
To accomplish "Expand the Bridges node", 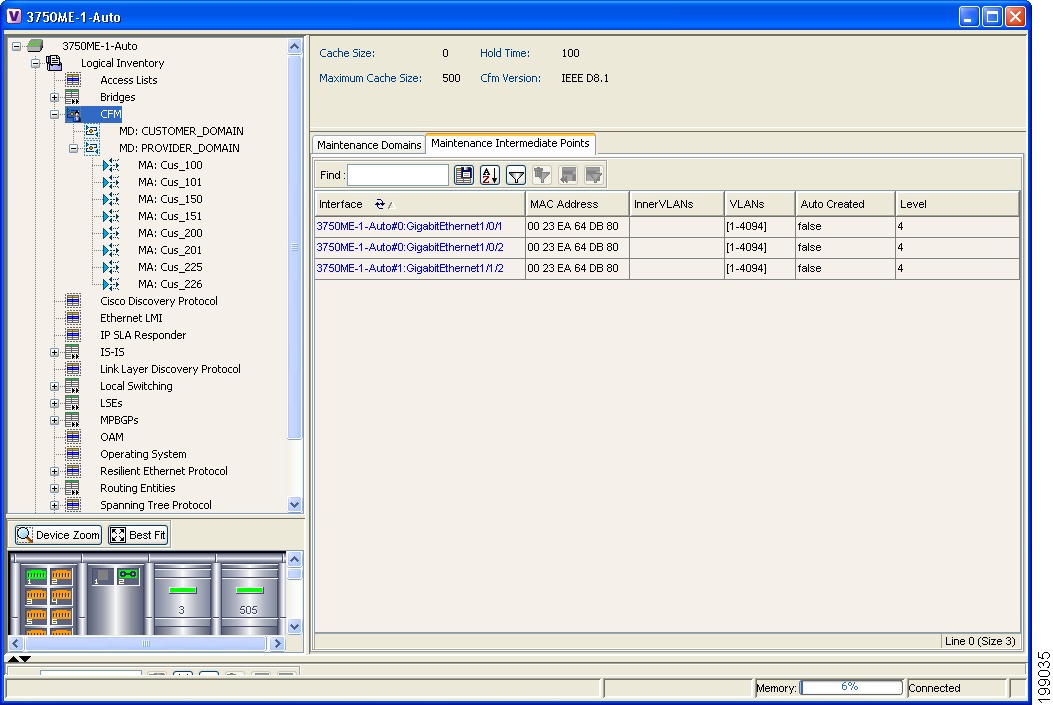I will pyautogui.click(x=54, y=97).
